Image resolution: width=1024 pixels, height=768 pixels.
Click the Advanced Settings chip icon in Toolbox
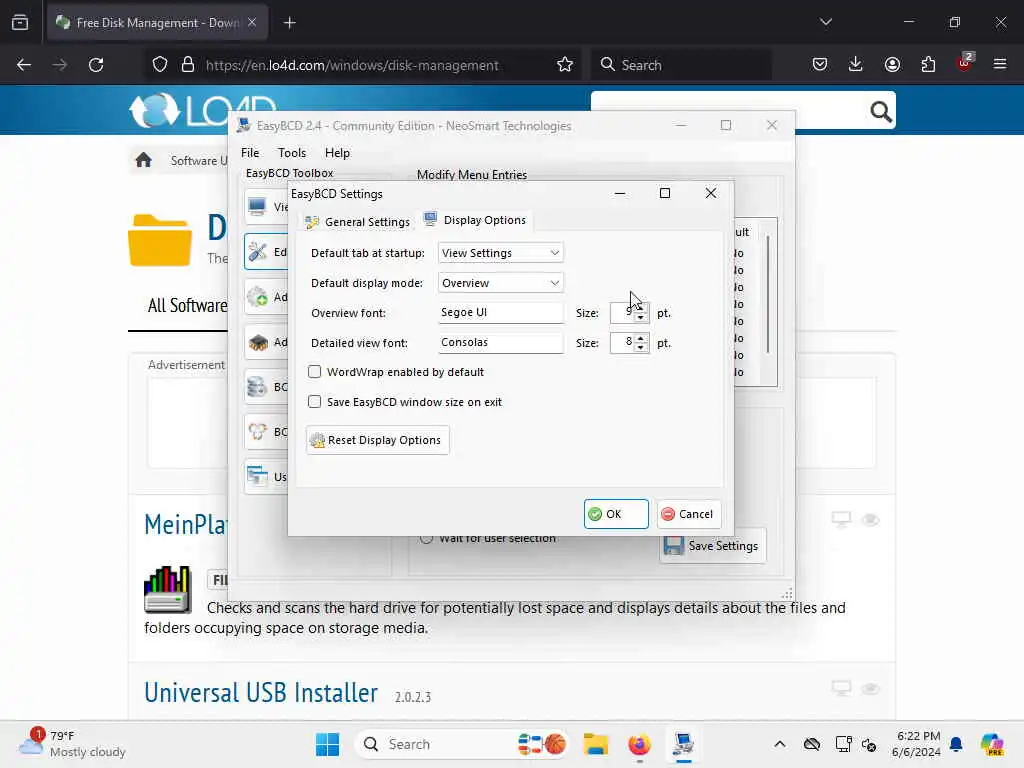257,342
